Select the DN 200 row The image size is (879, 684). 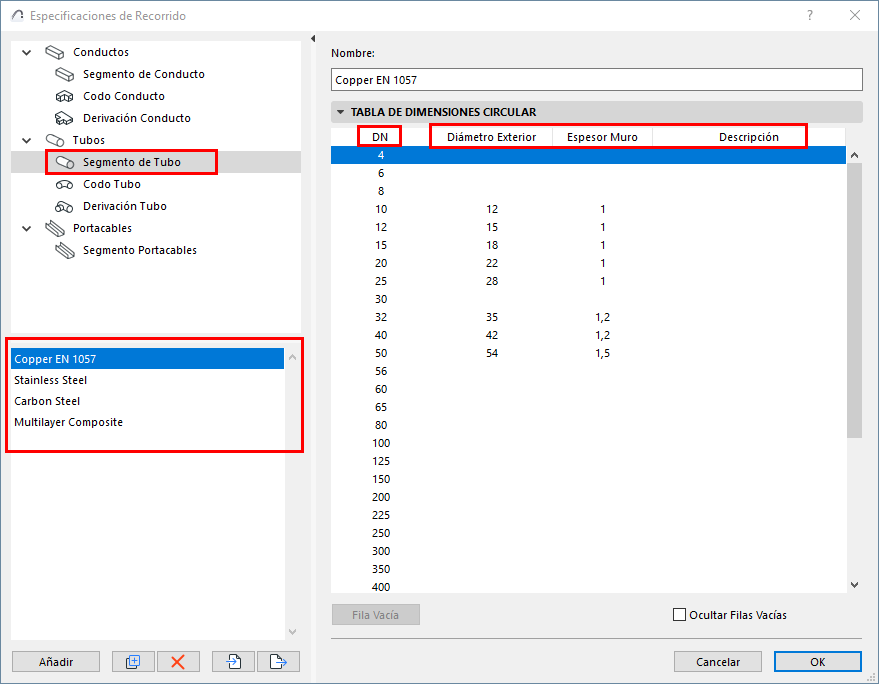(588, 497)
